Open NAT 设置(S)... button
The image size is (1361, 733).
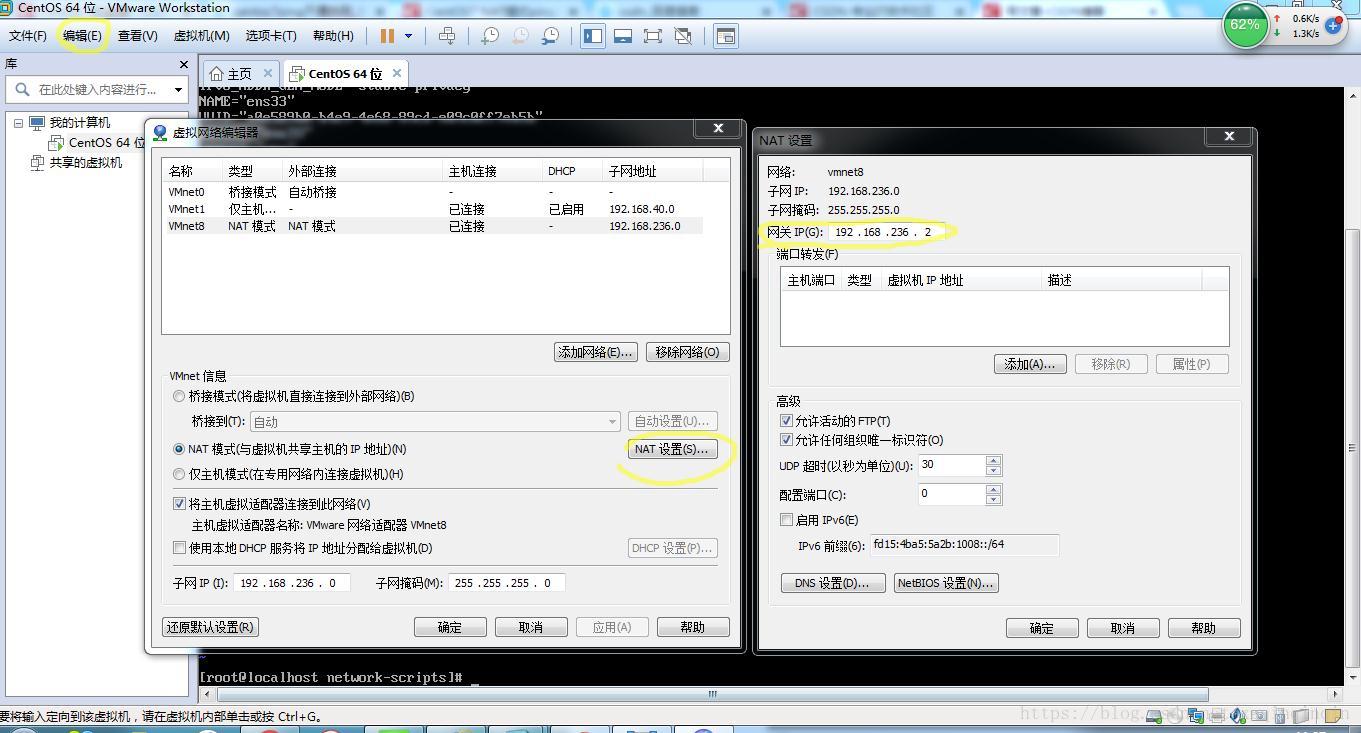(x=671, y=449)
